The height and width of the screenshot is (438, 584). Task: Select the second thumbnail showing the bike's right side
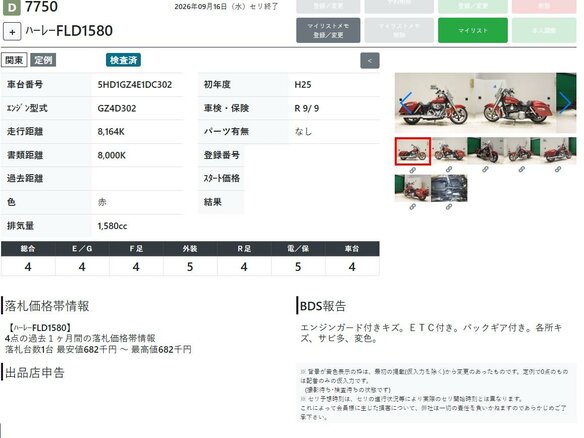point(449,151)
